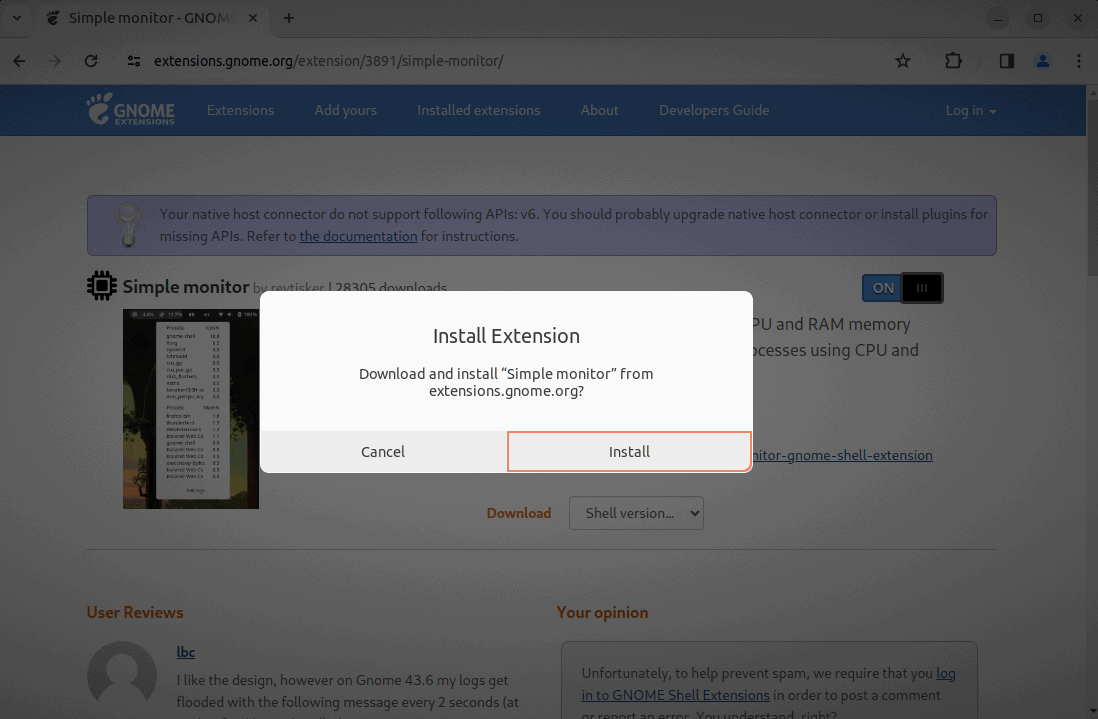This screenshot has width=1098, height=719.
Task: Open Installed extensions nav item
Action: click(478, 110)
